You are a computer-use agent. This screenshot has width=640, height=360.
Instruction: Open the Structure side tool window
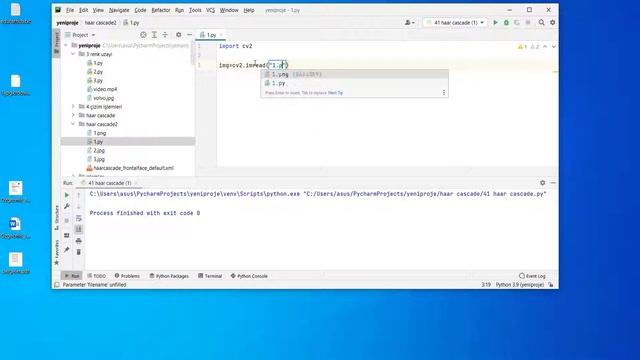[x=57, y=218]
